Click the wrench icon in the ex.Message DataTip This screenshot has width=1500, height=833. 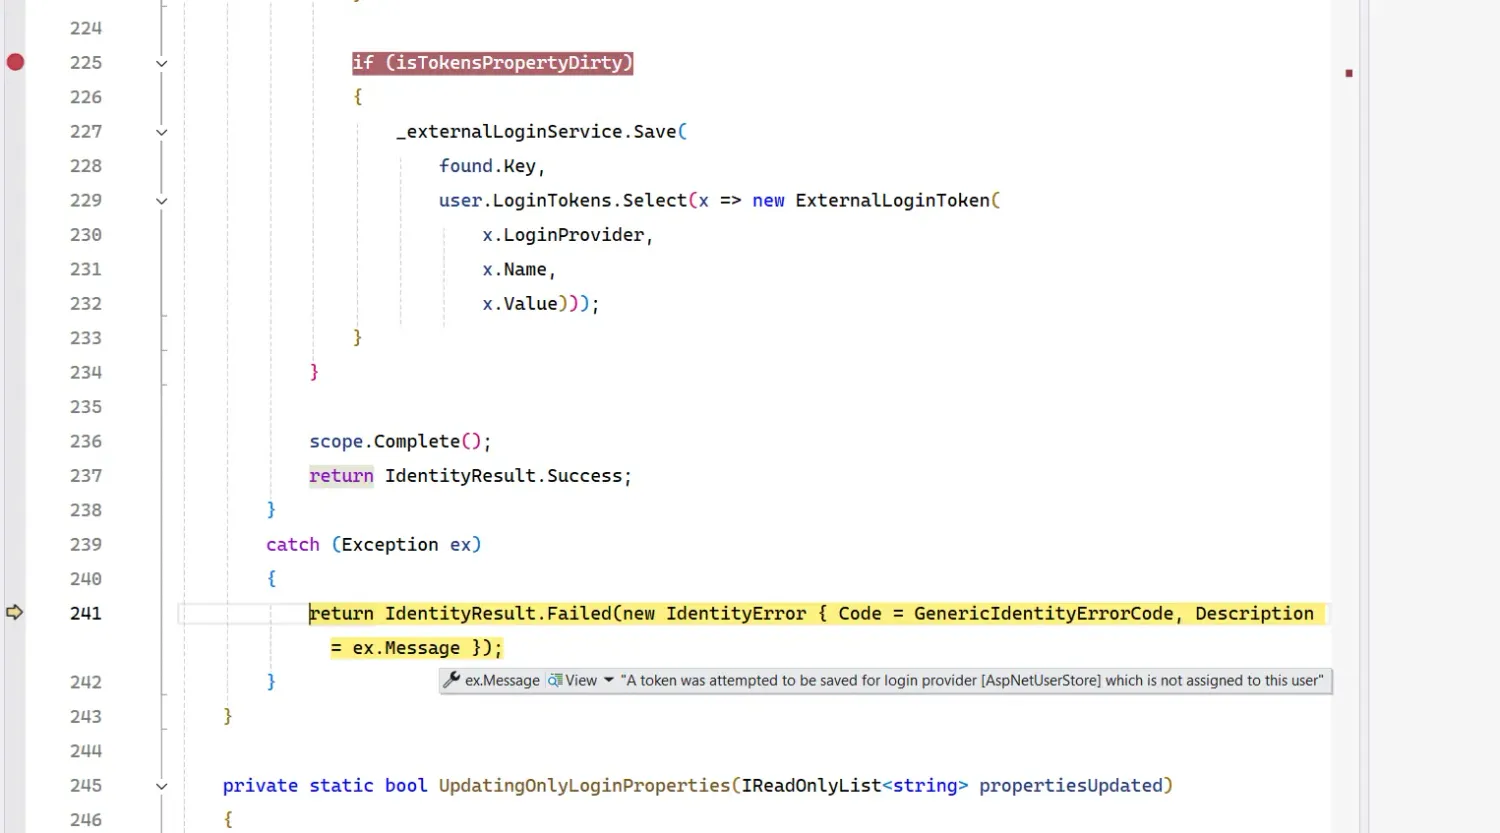click(450, 680)
